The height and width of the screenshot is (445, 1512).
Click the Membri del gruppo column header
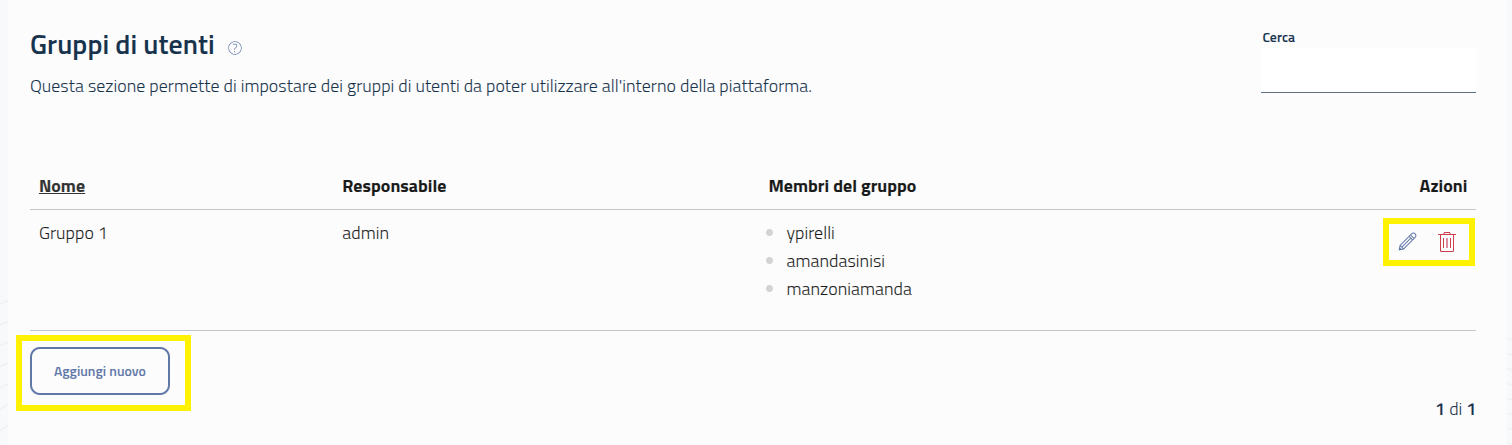tap(842, 186)
